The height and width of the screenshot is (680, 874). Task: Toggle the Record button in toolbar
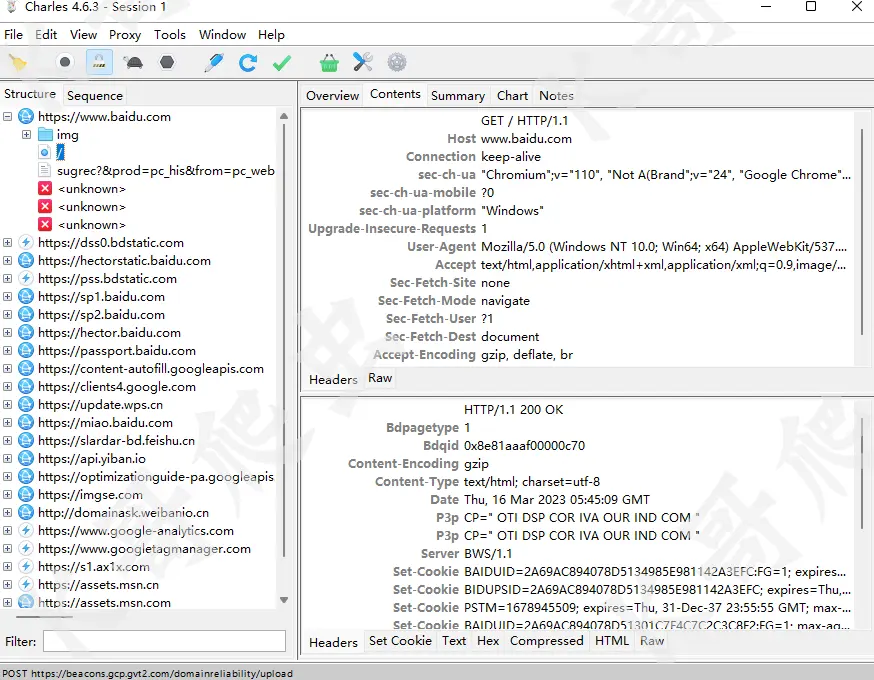(x=65, y=62)
